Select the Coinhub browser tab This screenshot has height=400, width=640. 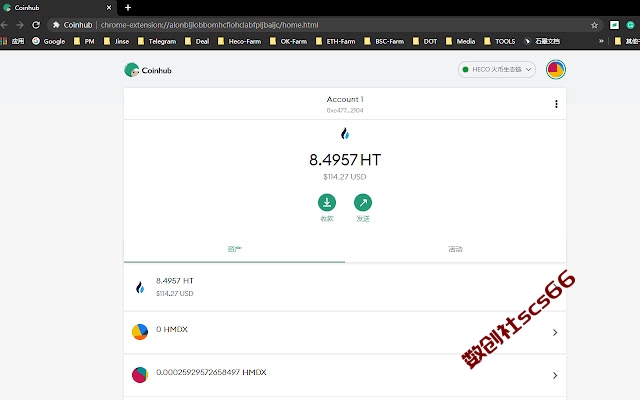(57, 8)
